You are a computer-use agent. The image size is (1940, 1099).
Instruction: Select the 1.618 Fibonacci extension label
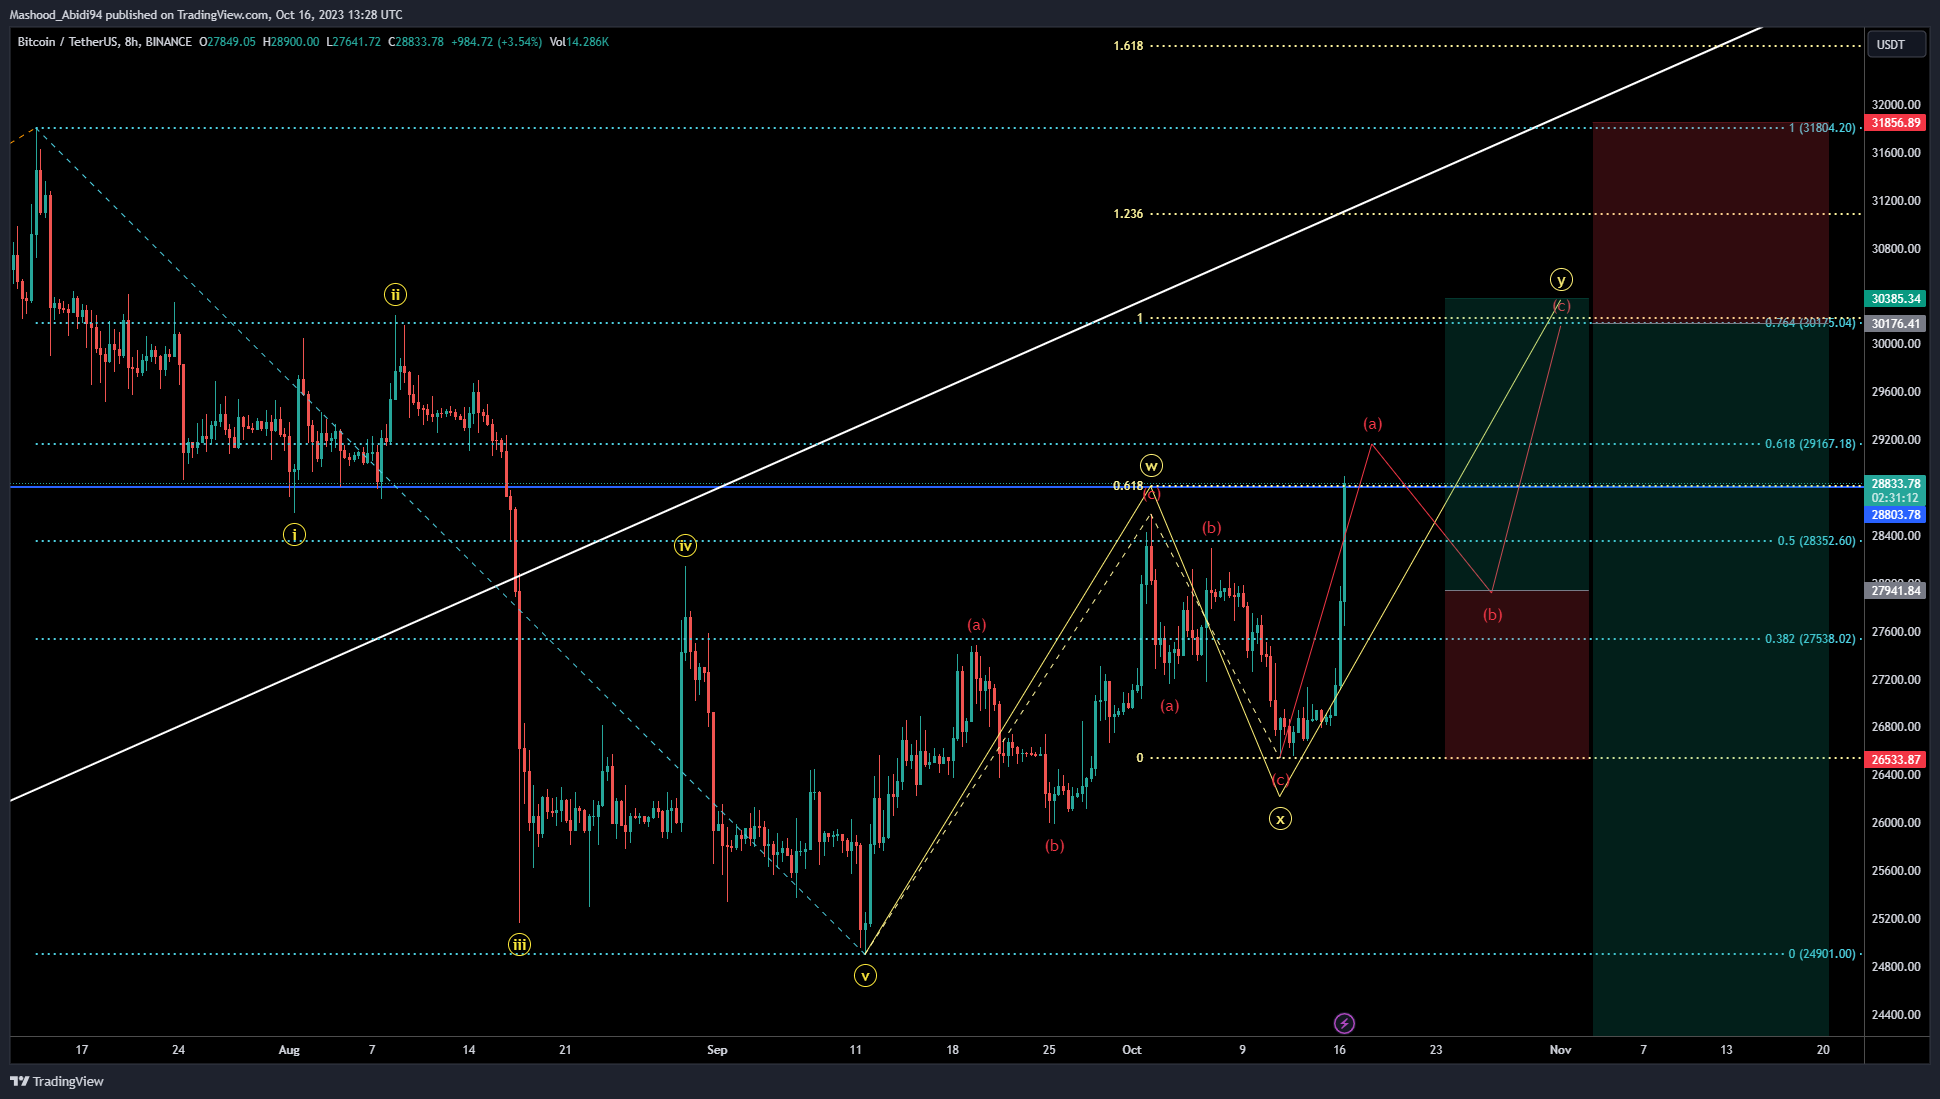pos(1128,46)
